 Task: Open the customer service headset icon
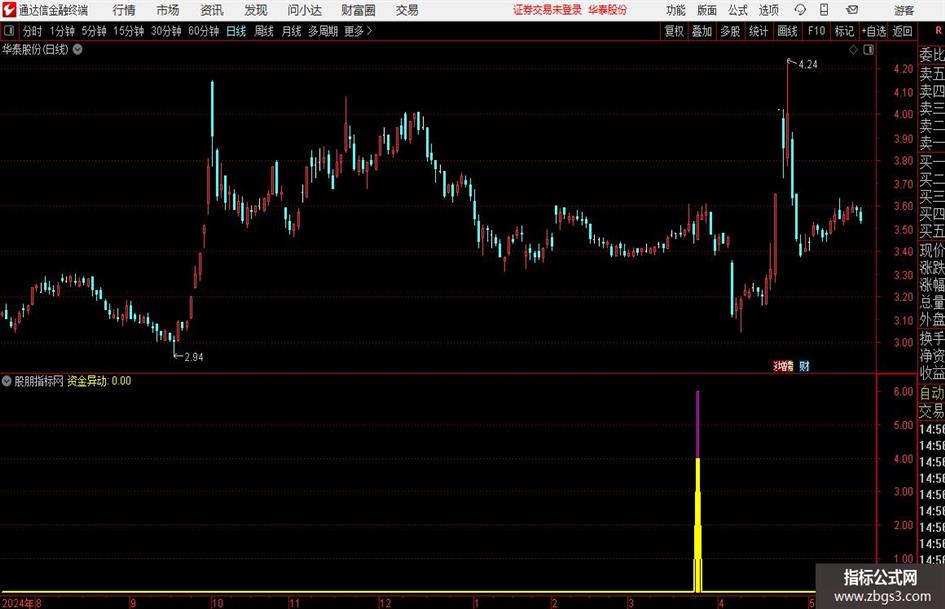pos(800,10)
